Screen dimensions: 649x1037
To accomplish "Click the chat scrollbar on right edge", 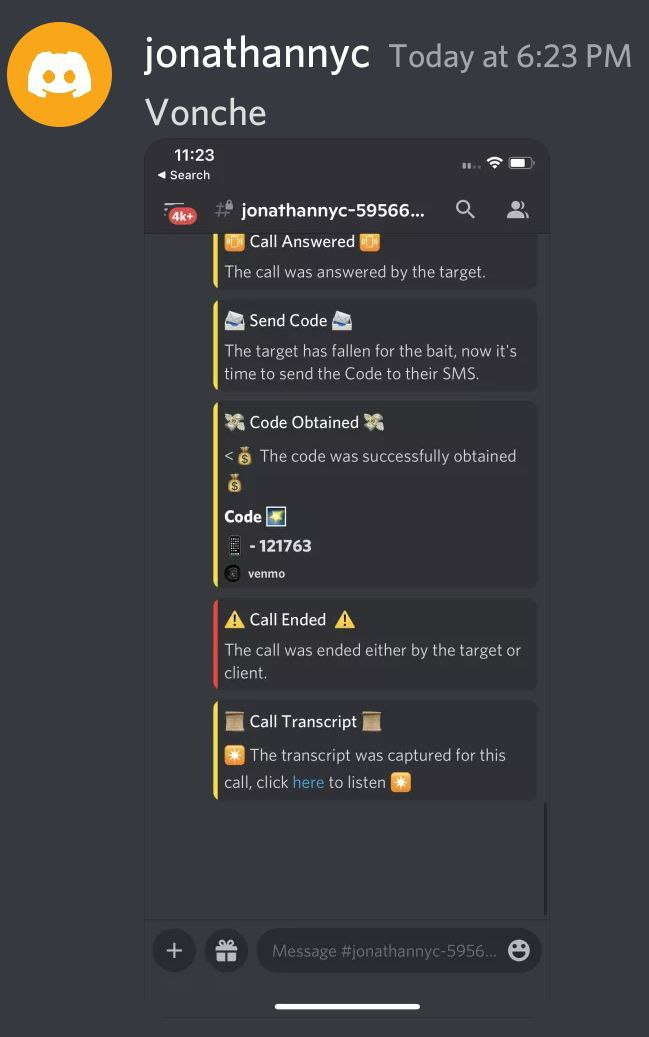I will tap(545, 859).
